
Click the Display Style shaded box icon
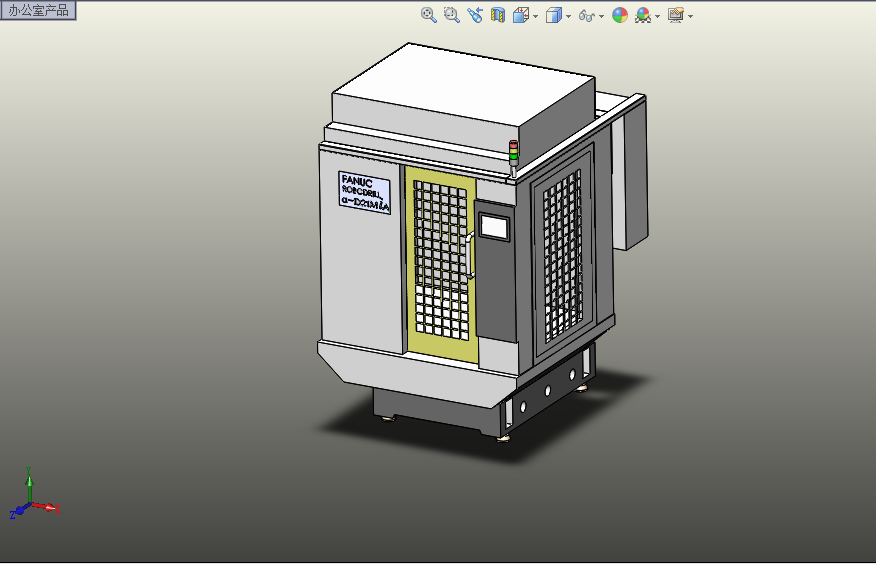pyautogui.click(x=553, y=15)
